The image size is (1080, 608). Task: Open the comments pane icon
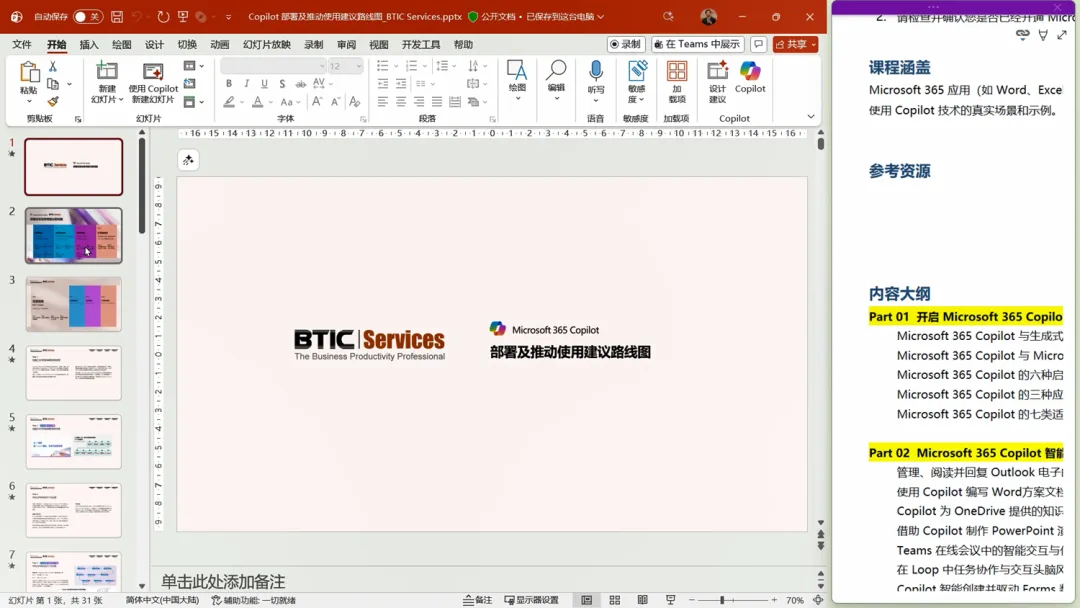(758, 44)
